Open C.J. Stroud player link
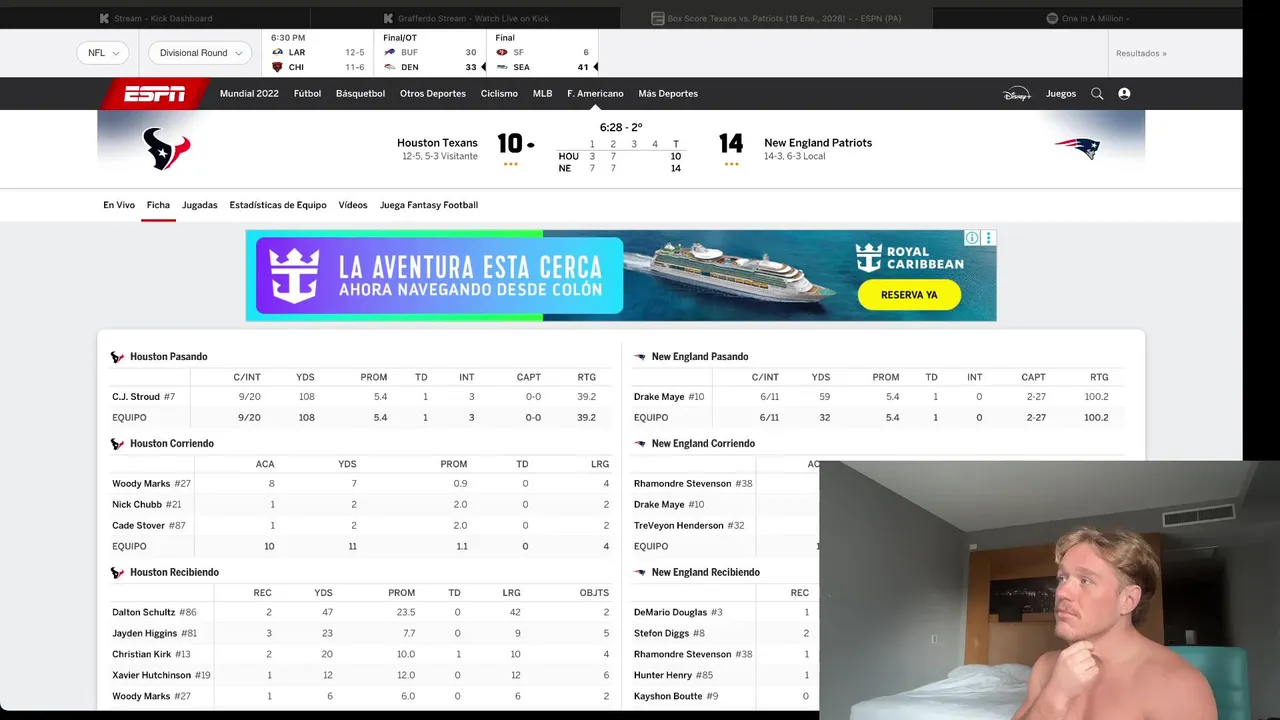 pyautogui.click(x=136, y=397)
